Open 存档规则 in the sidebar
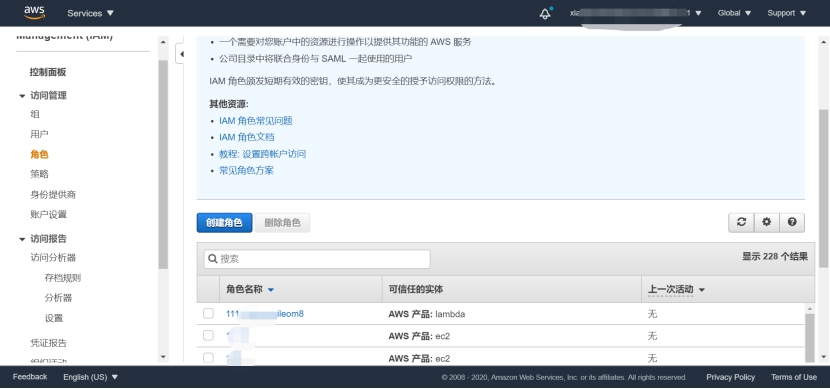 click(62, 278)
